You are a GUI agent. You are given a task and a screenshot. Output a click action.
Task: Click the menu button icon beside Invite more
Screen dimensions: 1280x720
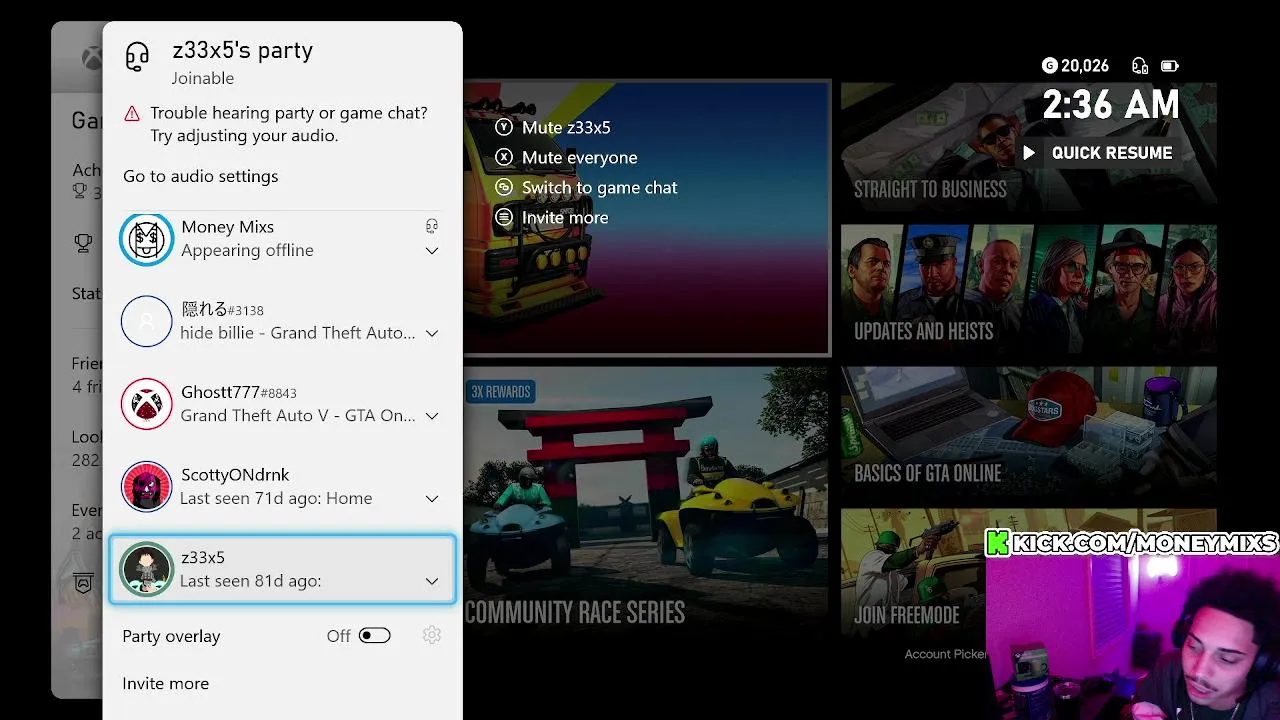tap(504, 217)
